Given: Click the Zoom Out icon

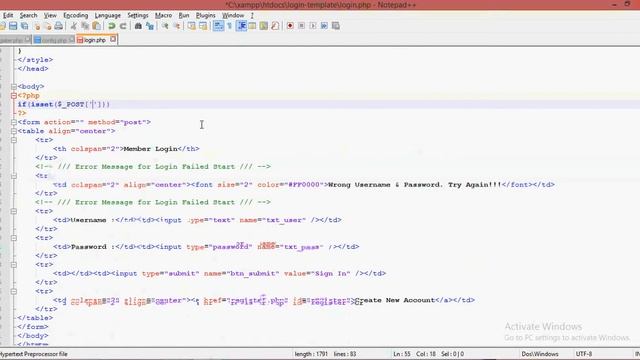Looking at the screenshot, I should [177, 26].
